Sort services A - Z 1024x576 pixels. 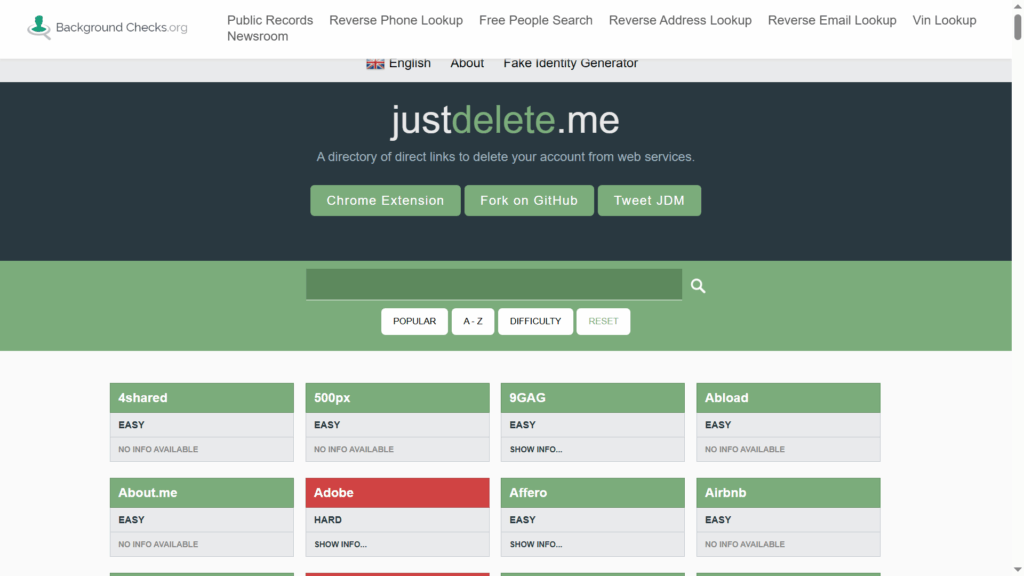point(473,321)
